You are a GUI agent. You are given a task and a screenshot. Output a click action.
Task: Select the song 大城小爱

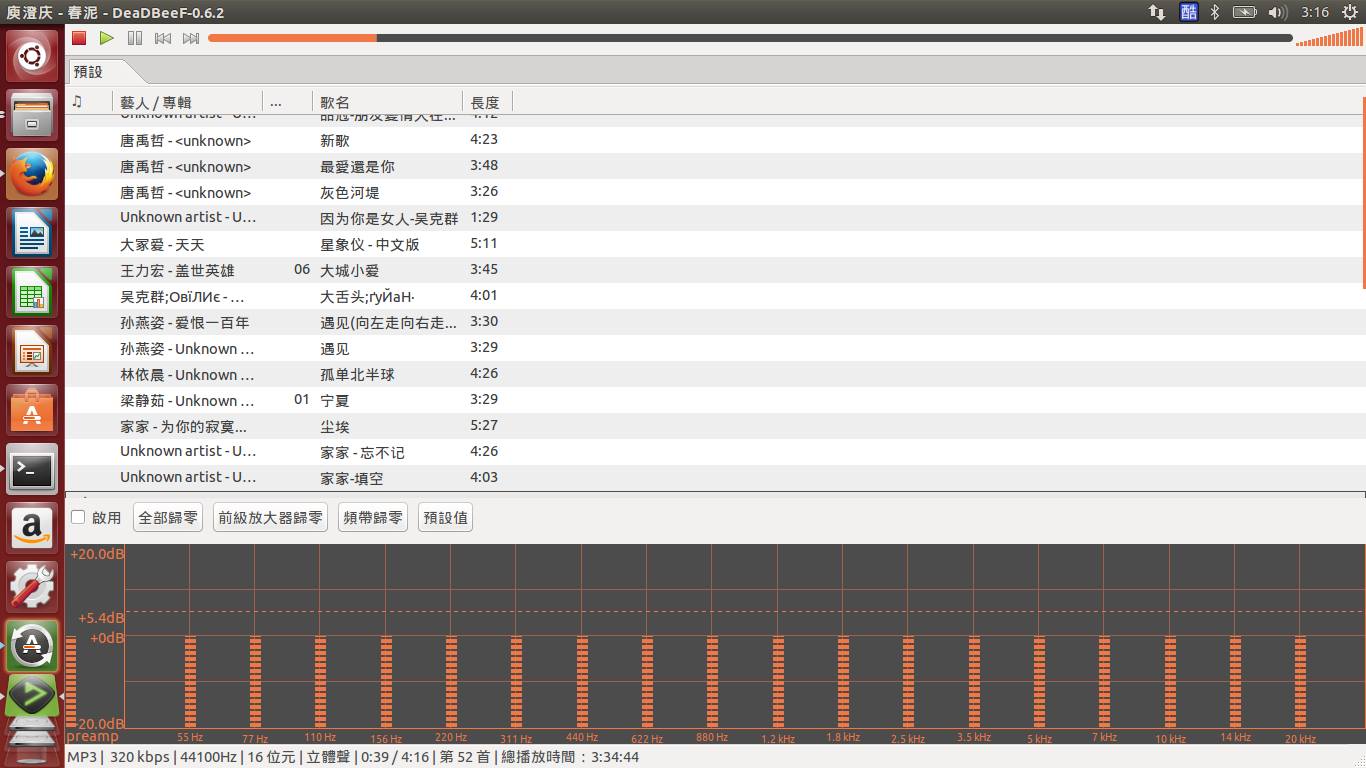point(714,270)
